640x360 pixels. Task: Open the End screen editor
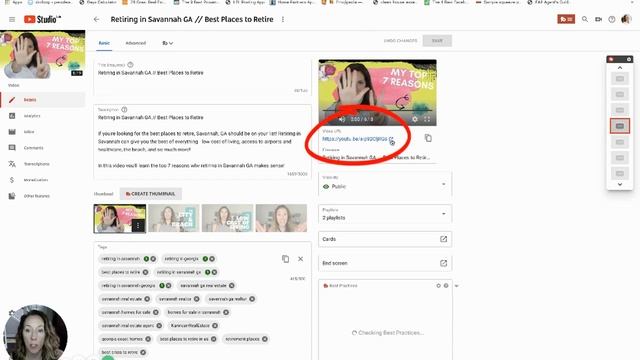click(385, 263)
